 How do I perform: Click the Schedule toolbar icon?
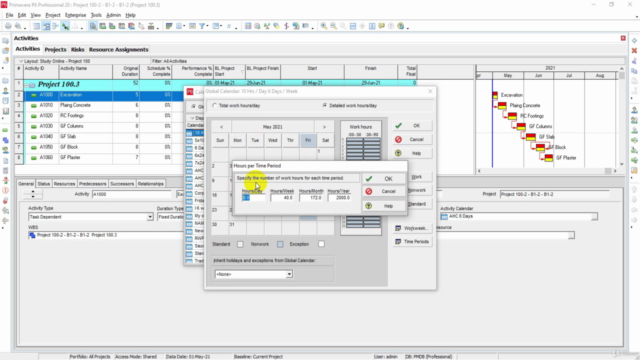(258, 26)
